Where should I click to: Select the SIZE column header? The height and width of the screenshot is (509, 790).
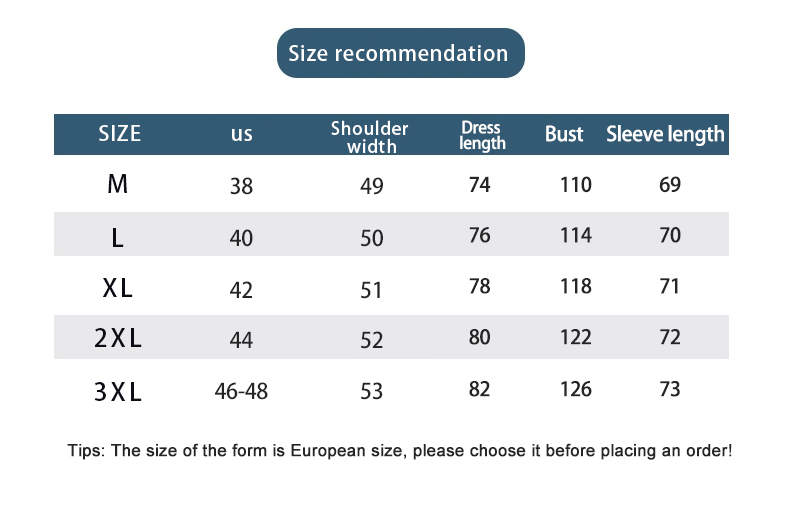tap(120, 134)
